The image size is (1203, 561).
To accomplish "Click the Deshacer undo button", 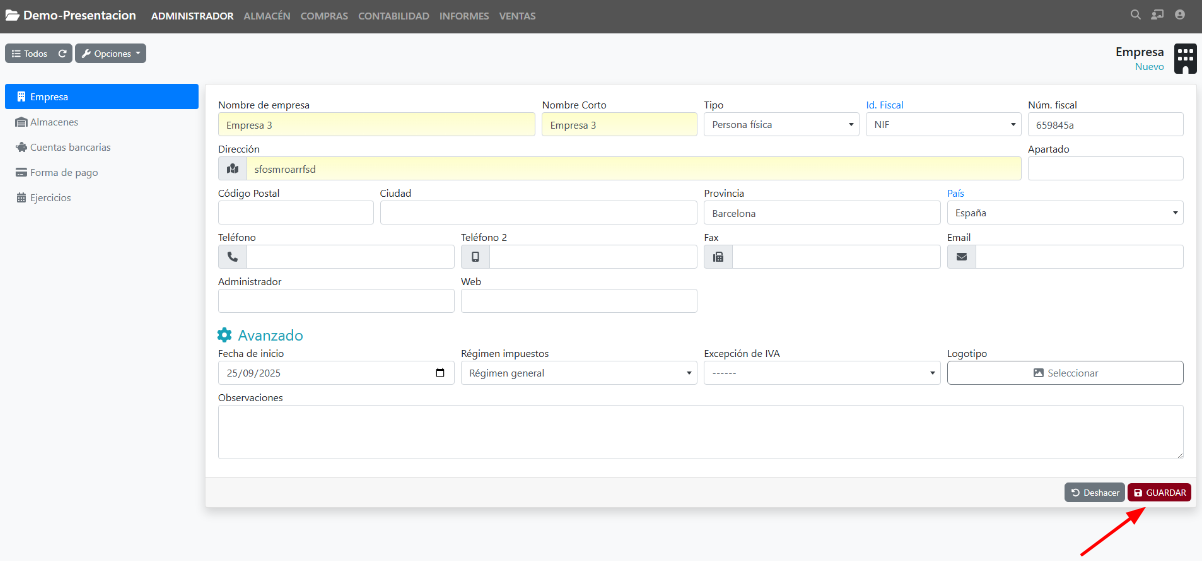I will click(x=1094, y=492).
